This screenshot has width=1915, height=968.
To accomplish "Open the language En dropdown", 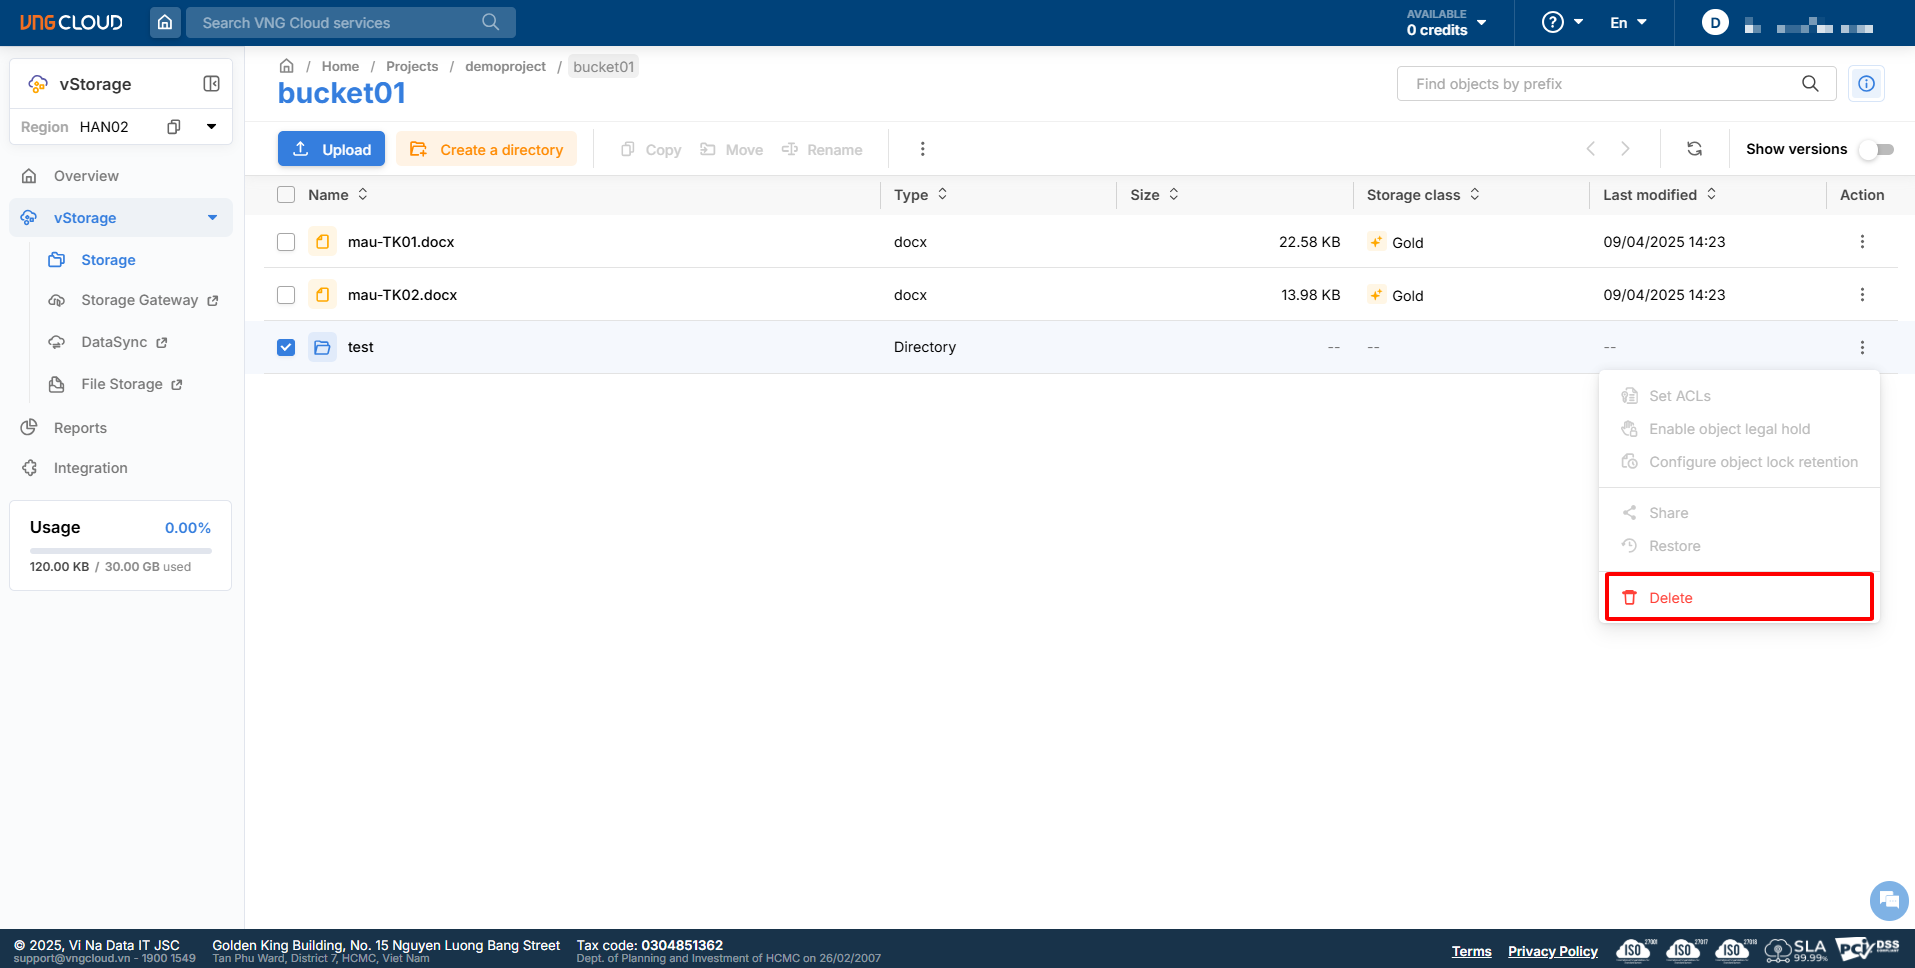I will coord(1628,22).
